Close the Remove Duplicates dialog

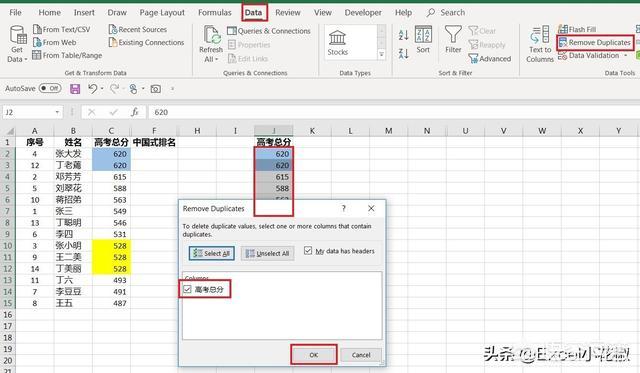[x=371, y=208]
